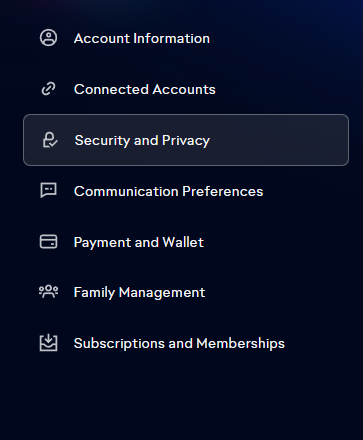Image resolution: width=363 pixels, height=440 pixels.
Task: Click the credit card Payment icon
Action: [48, 242]
